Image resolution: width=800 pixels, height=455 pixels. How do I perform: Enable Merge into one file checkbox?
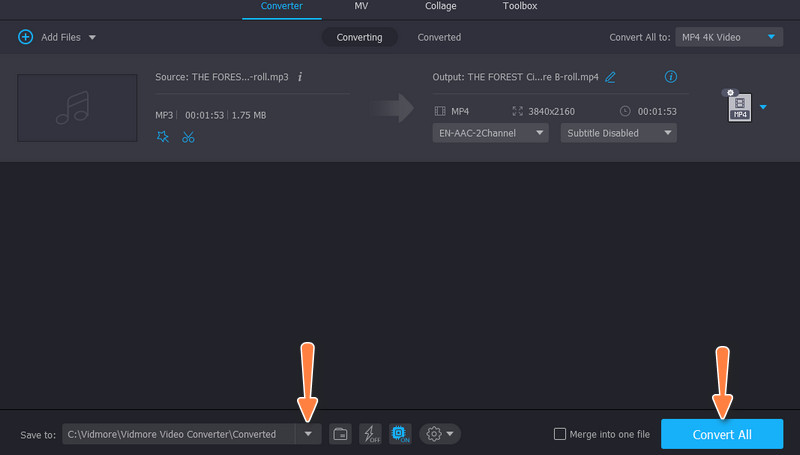point(561,434)
